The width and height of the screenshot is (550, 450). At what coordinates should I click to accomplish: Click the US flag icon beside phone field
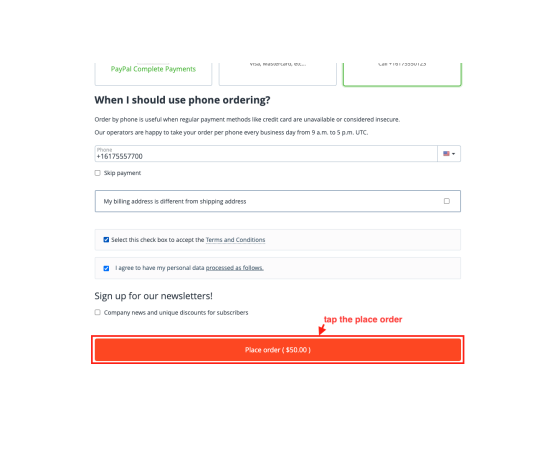coord(446,154)
